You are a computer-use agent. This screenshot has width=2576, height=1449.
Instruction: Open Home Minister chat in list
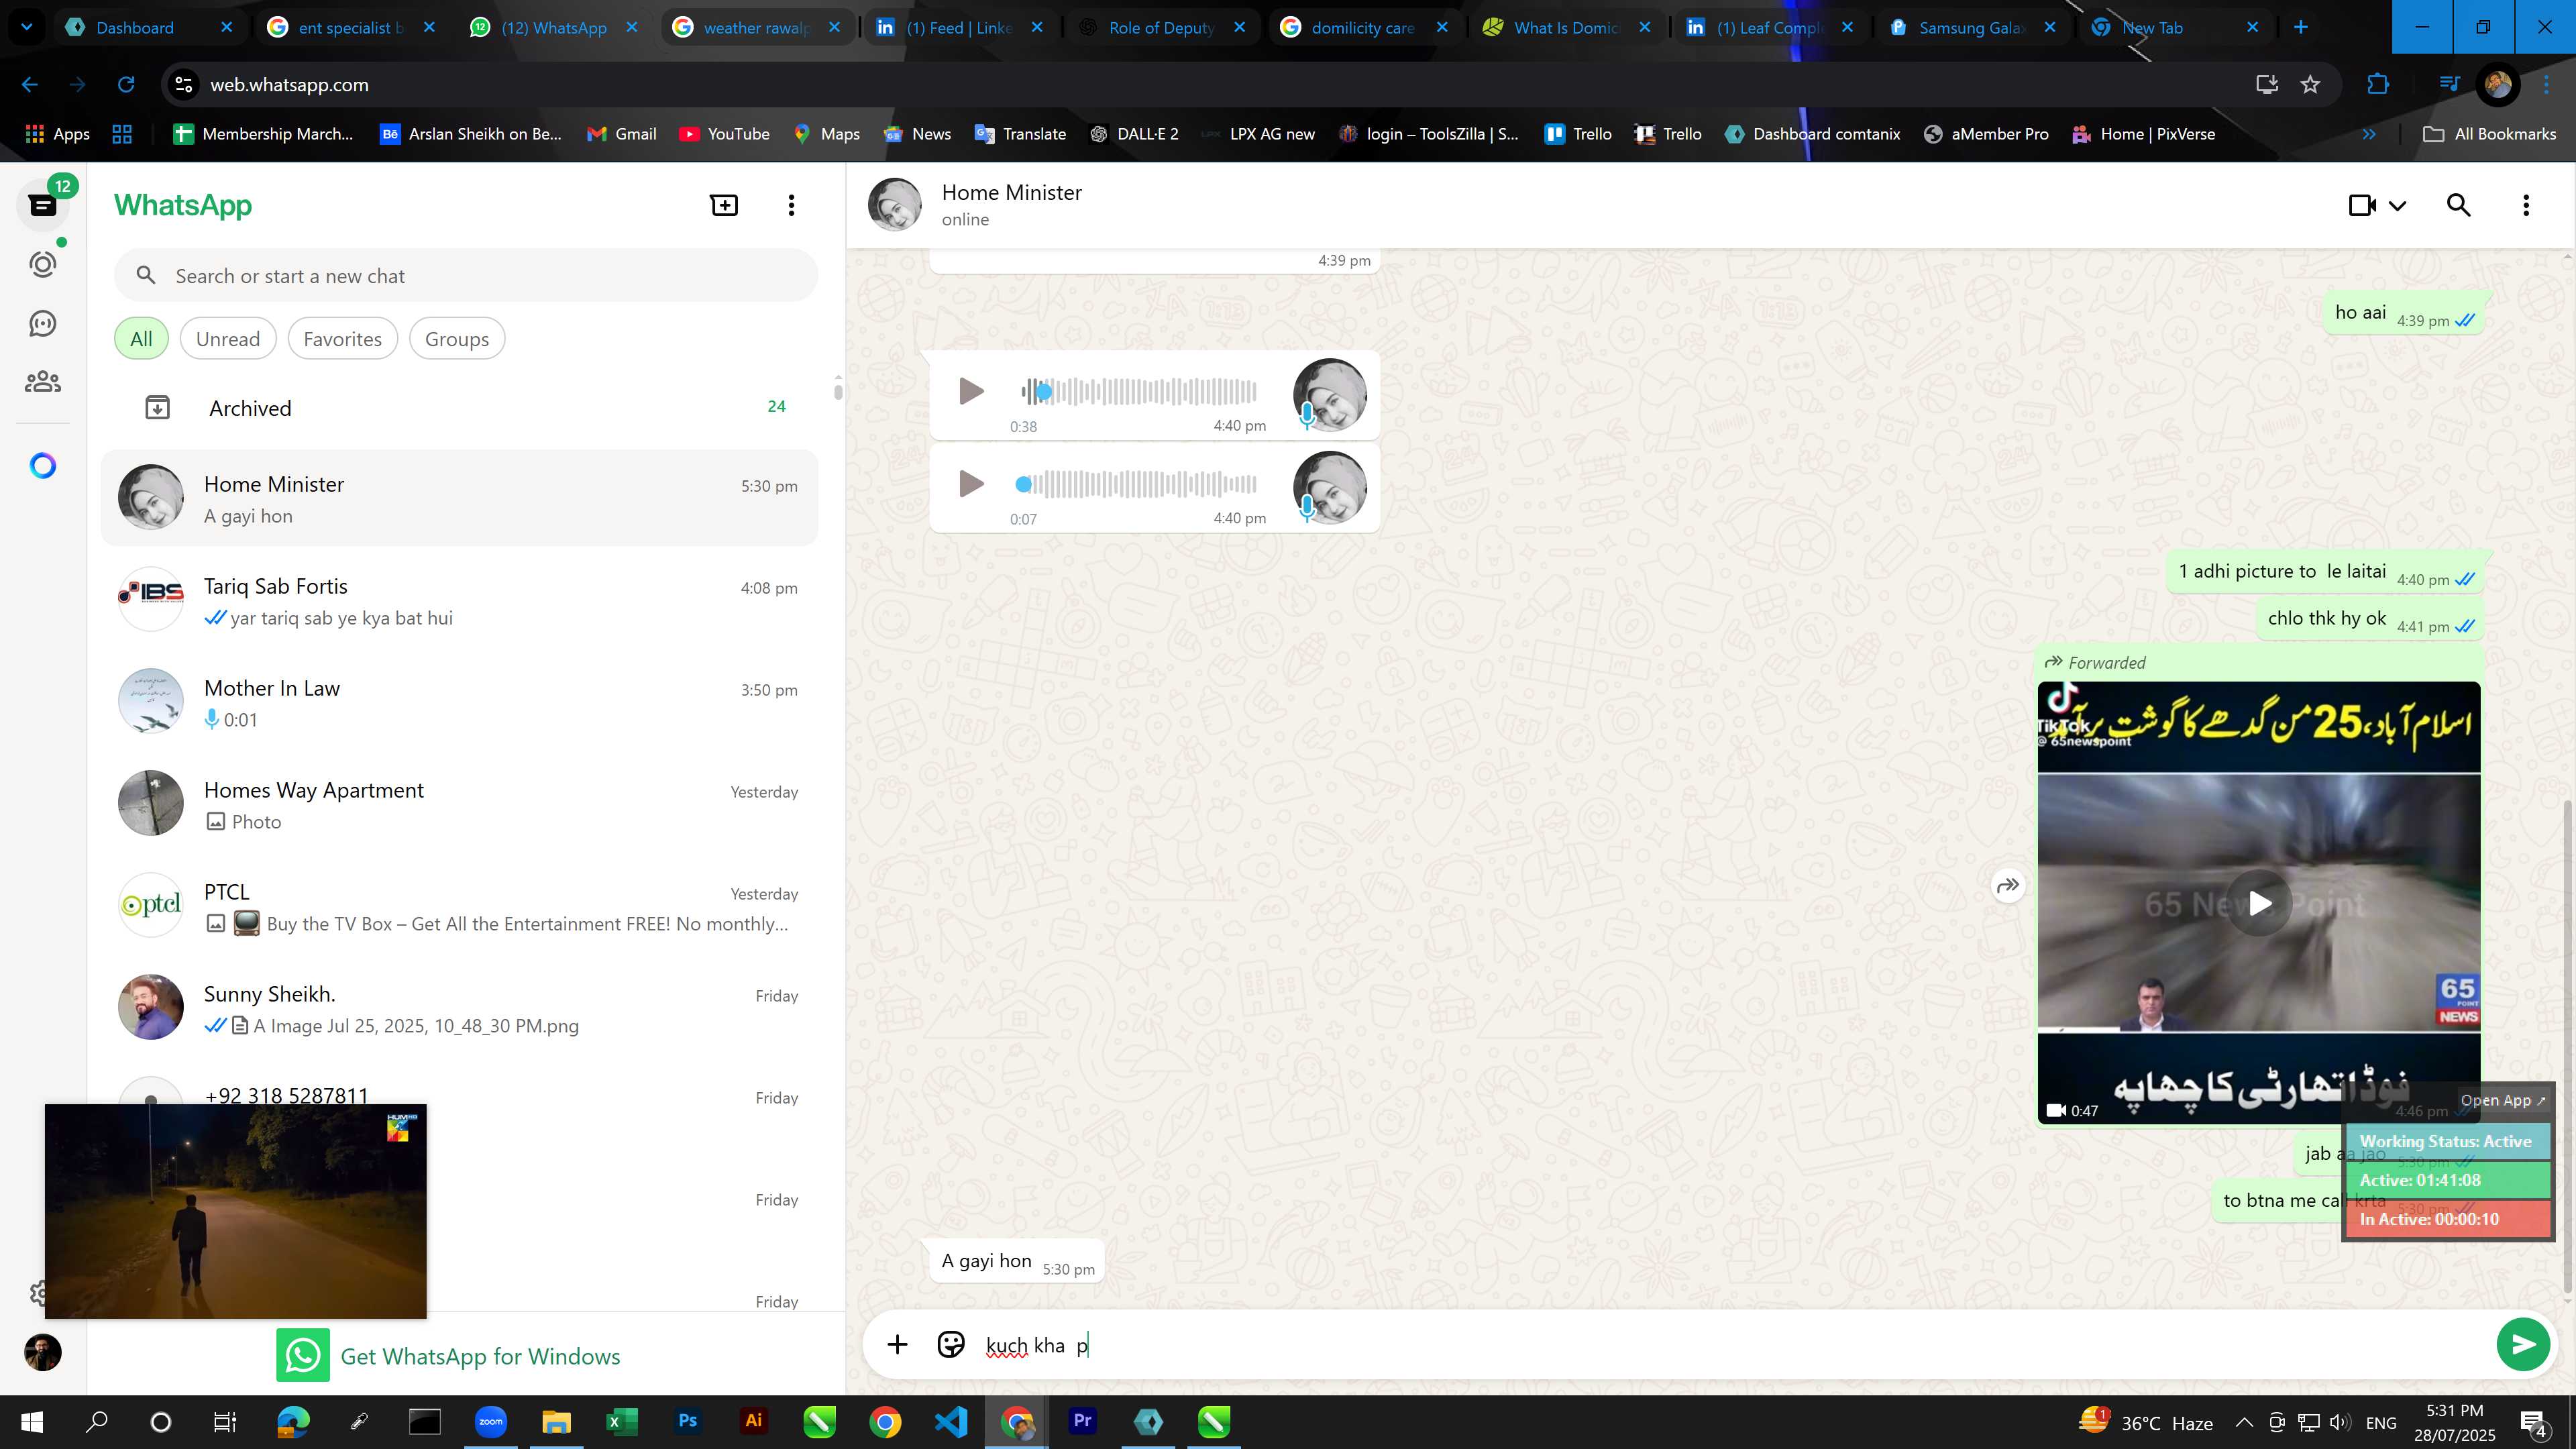460,498
